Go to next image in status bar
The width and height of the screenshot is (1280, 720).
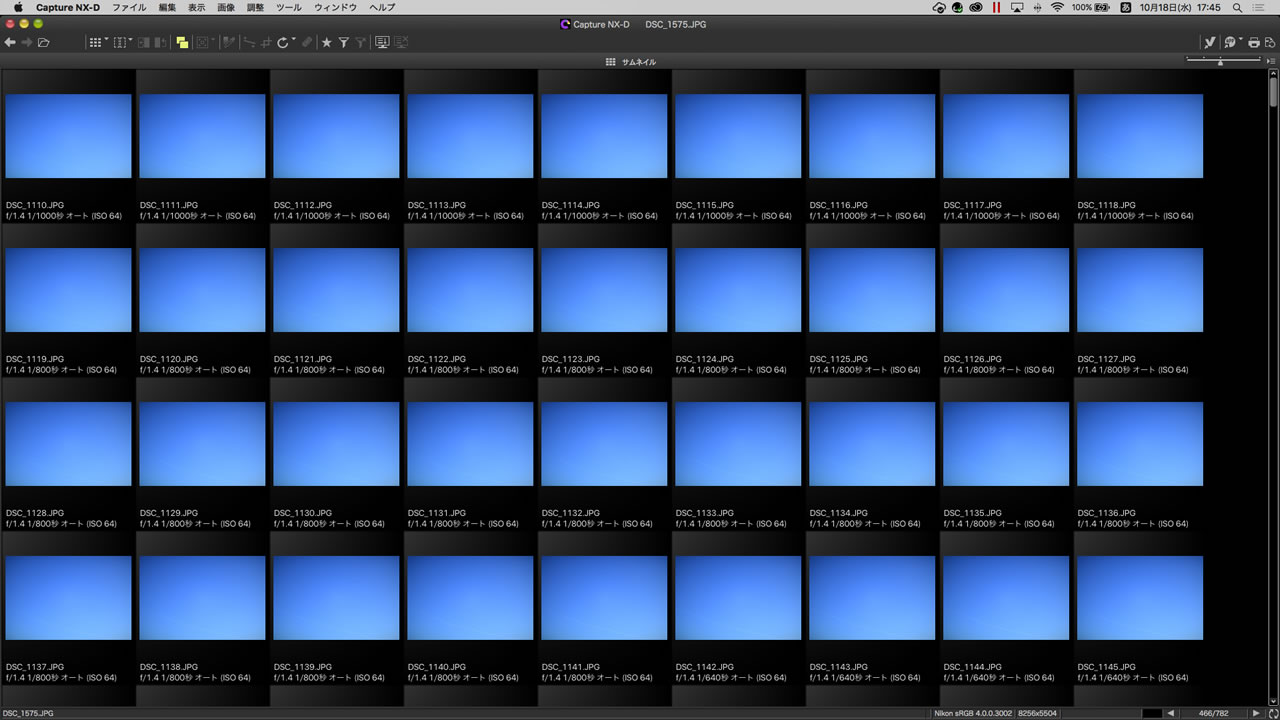[1256, 713]
